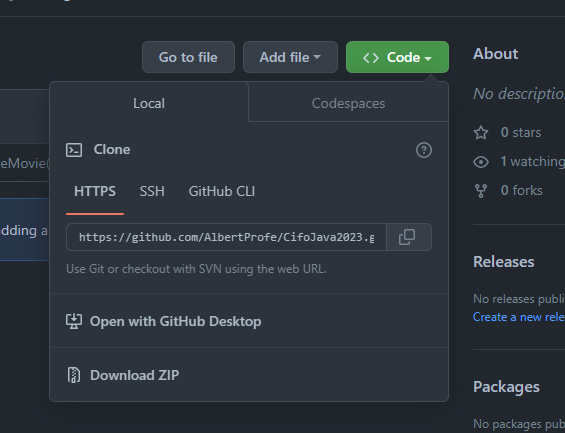Select the SSH clone option

click(152, 191)
